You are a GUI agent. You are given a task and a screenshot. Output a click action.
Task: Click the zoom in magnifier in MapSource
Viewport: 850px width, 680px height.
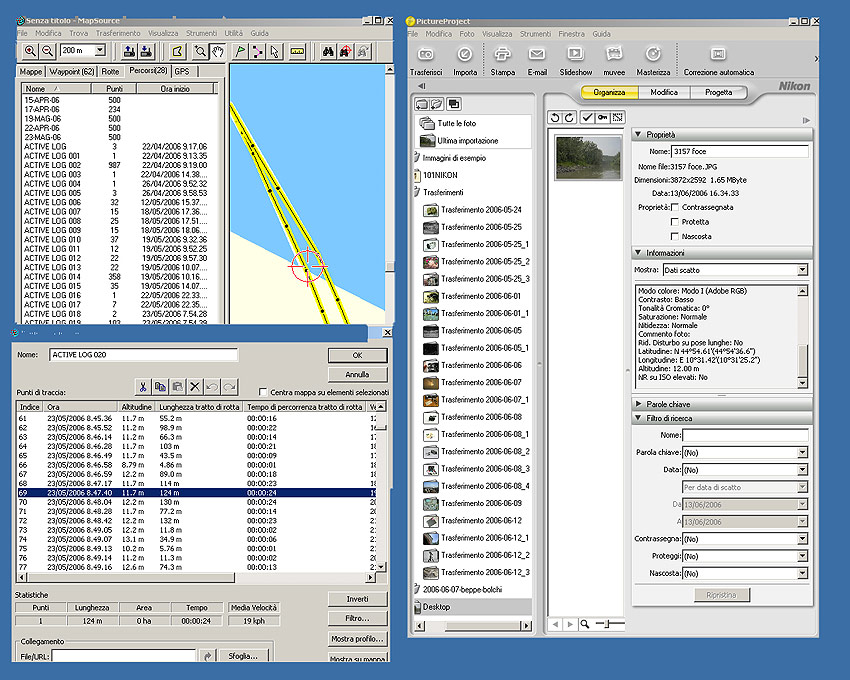pos(30,52)
